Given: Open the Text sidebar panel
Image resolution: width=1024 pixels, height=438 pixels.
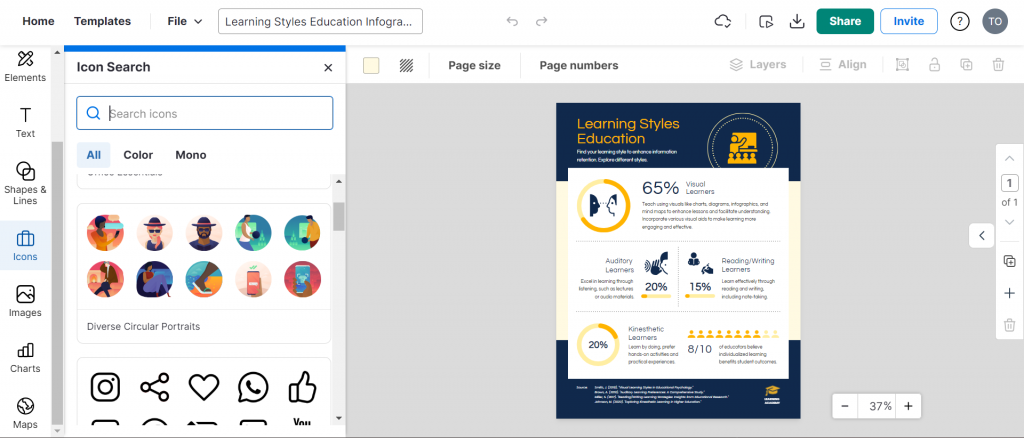Looking at the screenshot, I should pos(25,123).
